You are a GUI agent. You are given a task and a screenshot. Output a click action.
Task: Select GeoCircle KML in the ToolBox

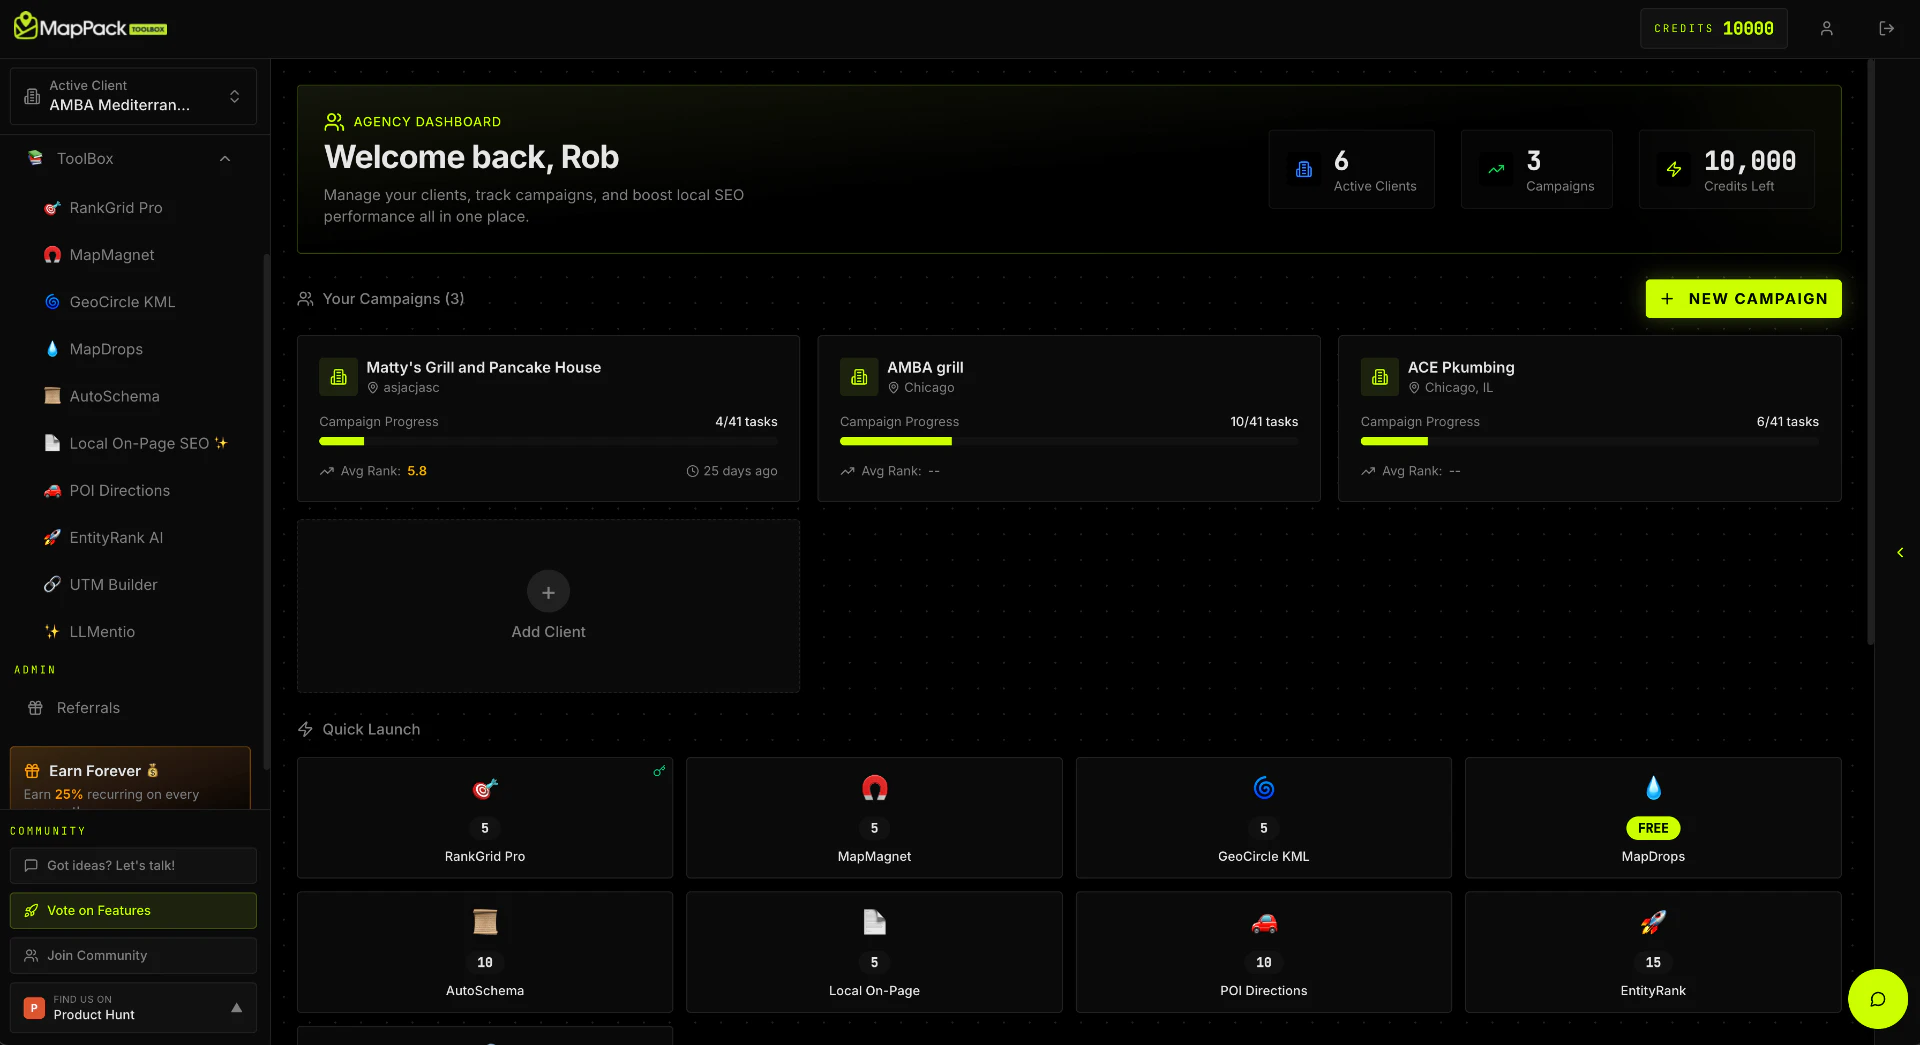click(x=122, y=301)
